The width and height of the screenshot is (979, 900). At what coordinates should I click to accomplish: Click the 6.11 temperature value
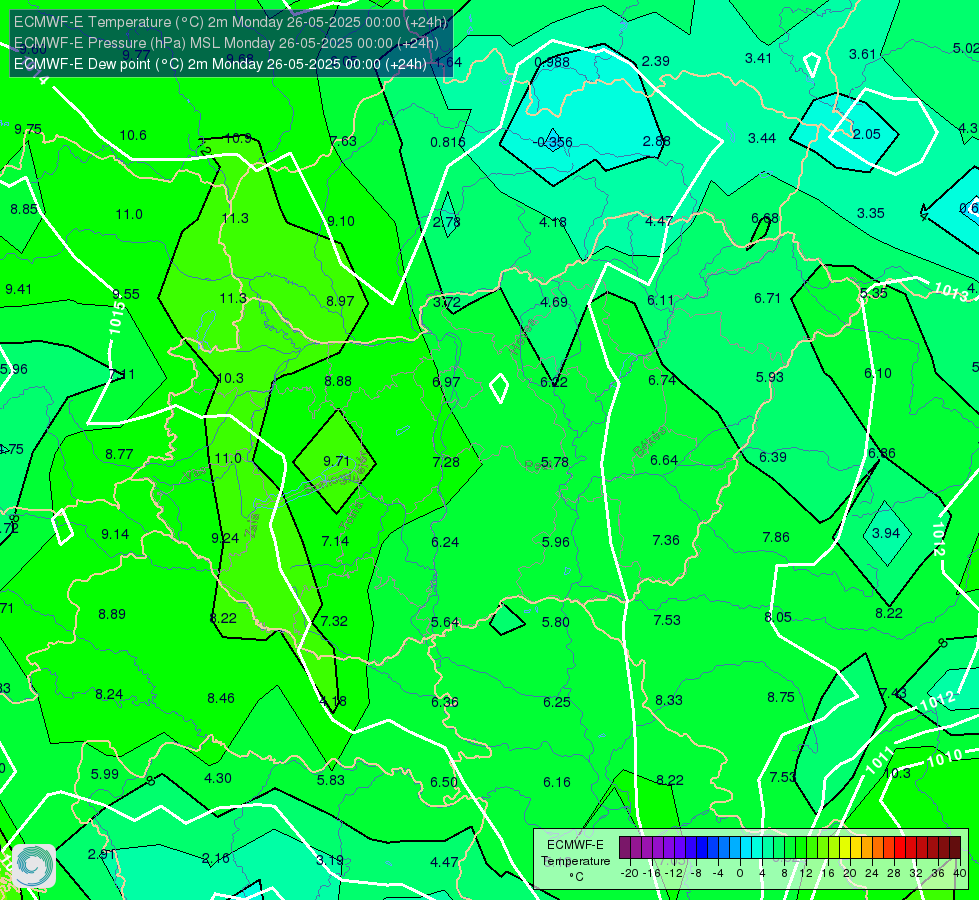[661, 300]
